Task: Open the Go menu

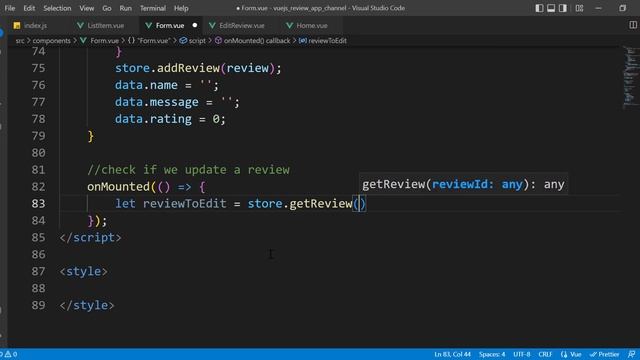Action: coord(107,8)
